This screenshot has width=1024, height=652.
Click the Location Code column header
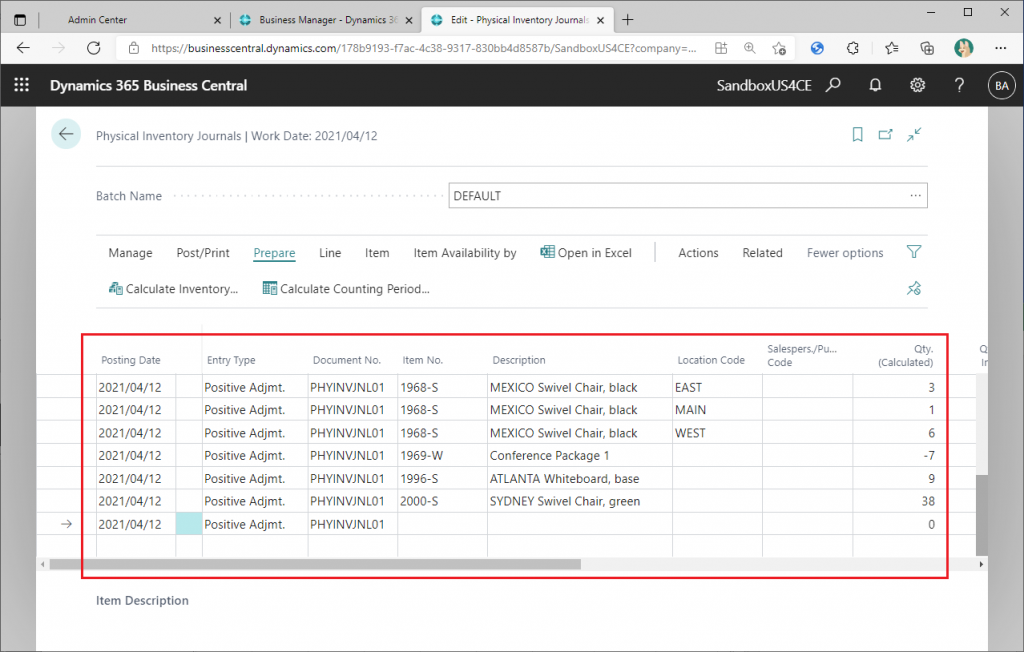click(x=711, y=360)
